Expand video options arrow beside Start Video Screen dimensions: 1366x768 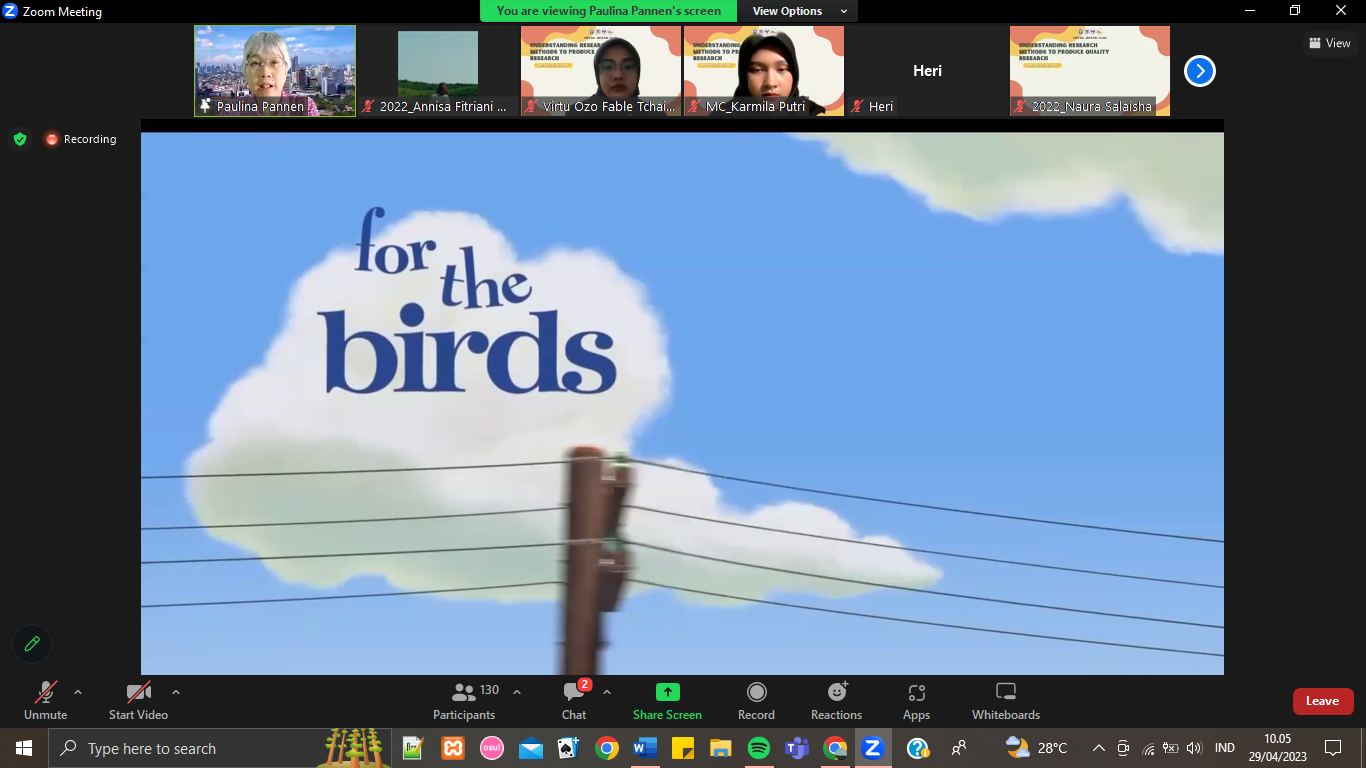coord(176,692)
